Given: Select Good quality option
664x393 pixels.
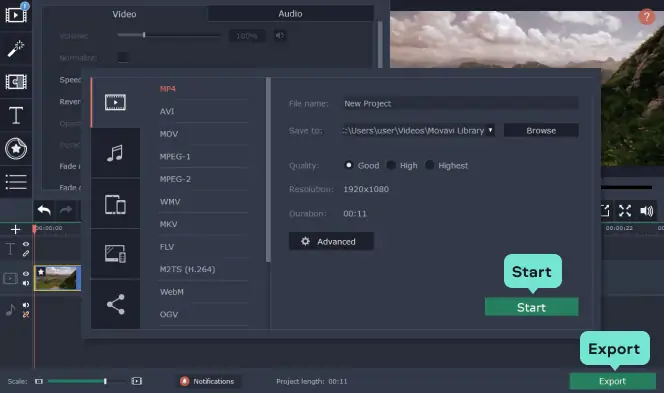Looking at the screenshot, I should (349, 165).
